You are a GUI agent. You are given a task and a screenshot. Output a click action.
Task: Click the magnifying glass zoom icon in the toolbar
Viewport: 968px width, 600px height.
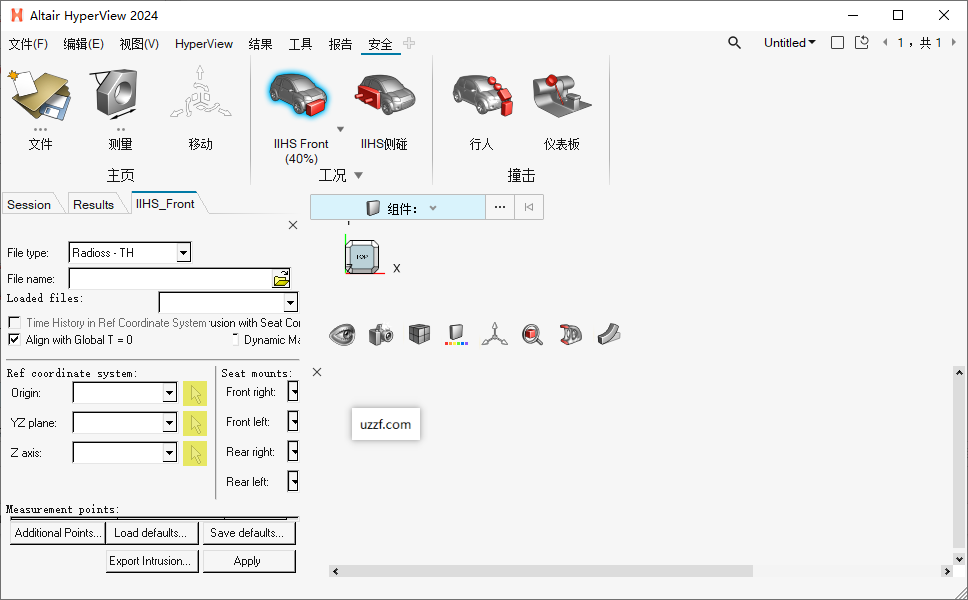point(532,334)
